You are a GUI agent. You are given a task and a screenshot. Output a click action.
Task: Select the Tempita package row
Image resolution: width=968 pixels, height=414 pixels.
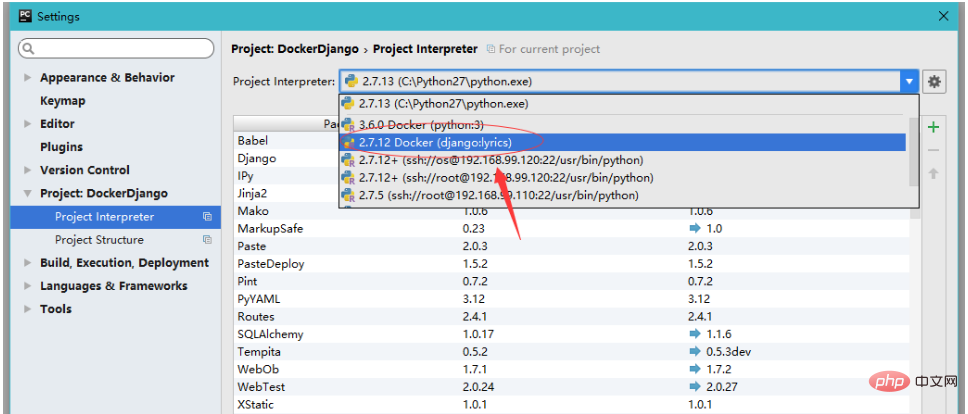click(571, 352)
